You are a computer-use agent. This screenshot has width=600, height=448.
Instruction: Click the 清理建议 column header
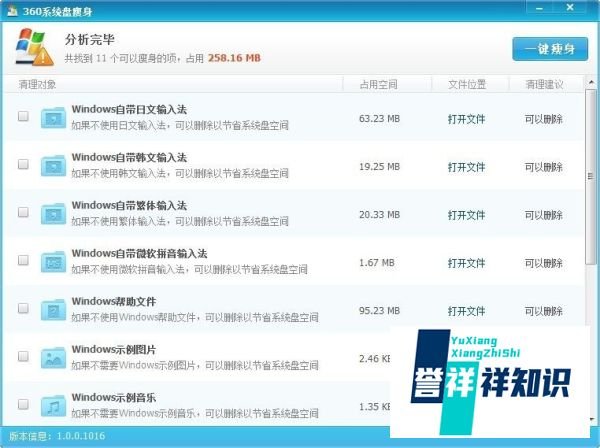coord(545,85)
